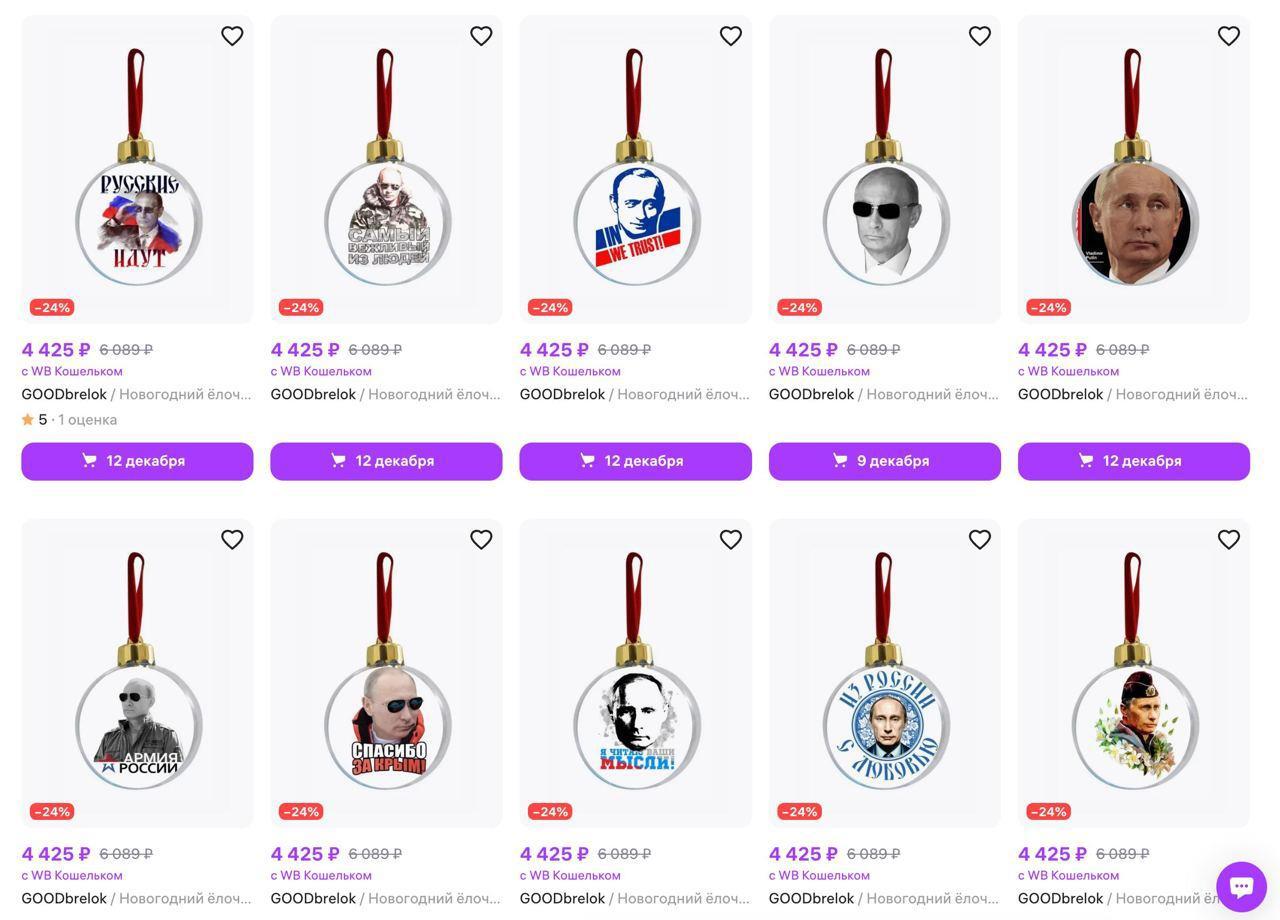Open GOODbrelok link under "Армия России" ornament

click(x=64, y=898)
